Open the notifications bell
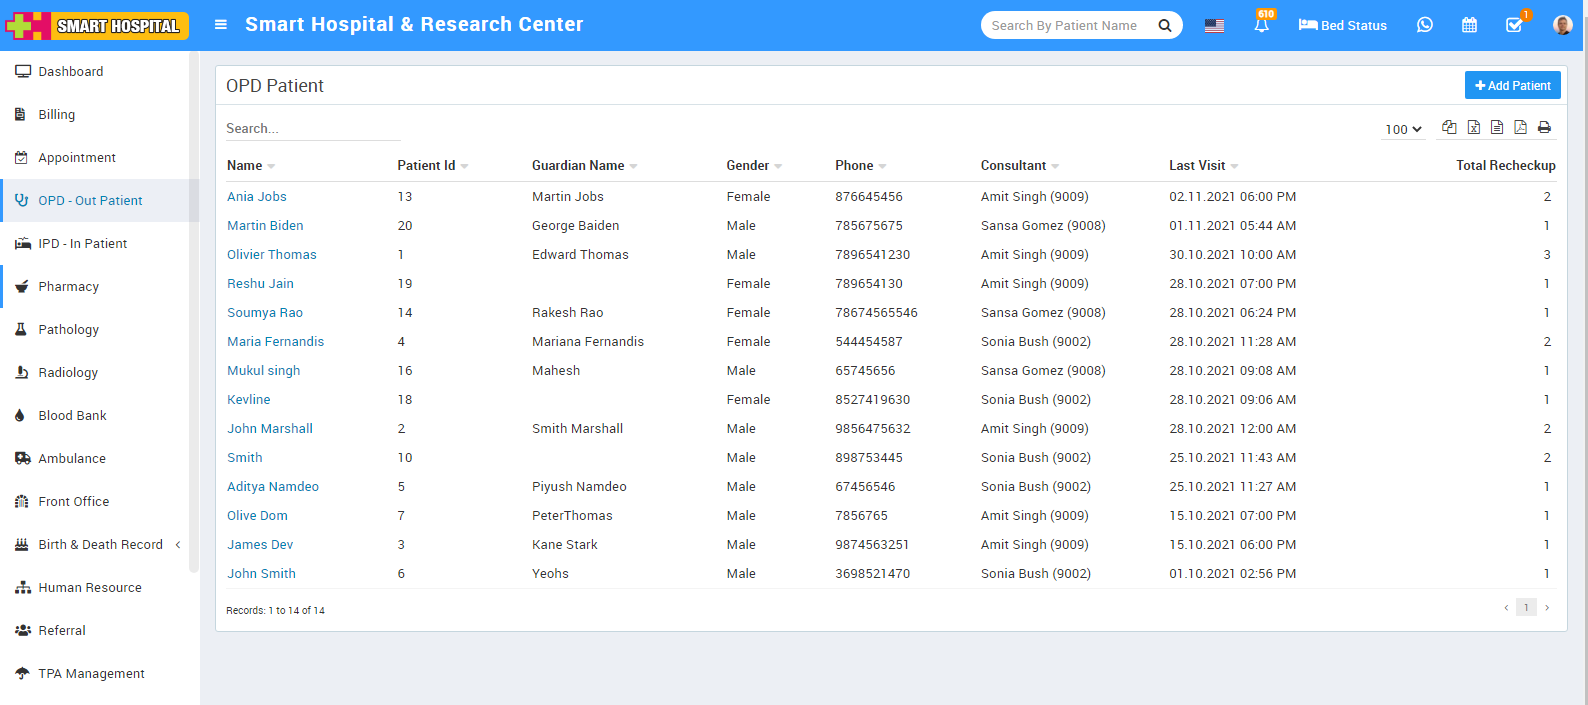 (x=1262, y=25)
